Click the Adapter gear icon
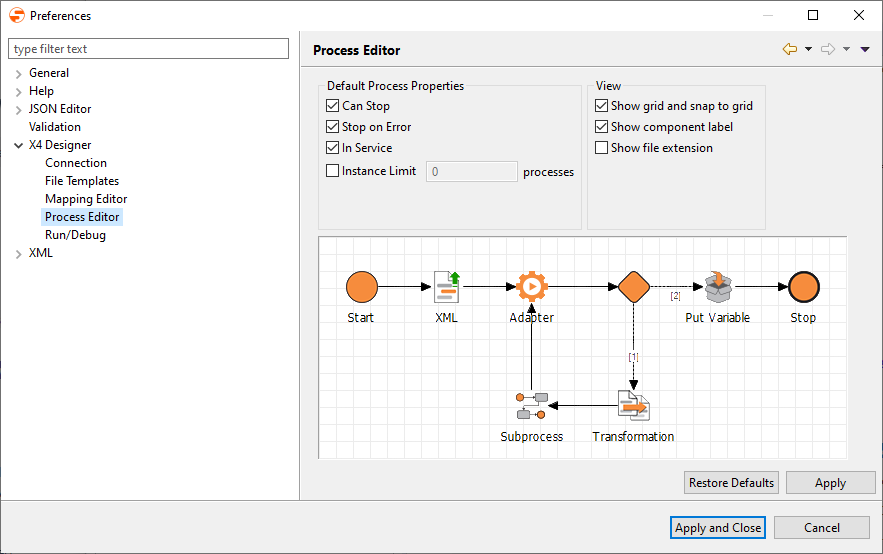The height and width of the screenshot is (554, 883). (x=532, y=287)
